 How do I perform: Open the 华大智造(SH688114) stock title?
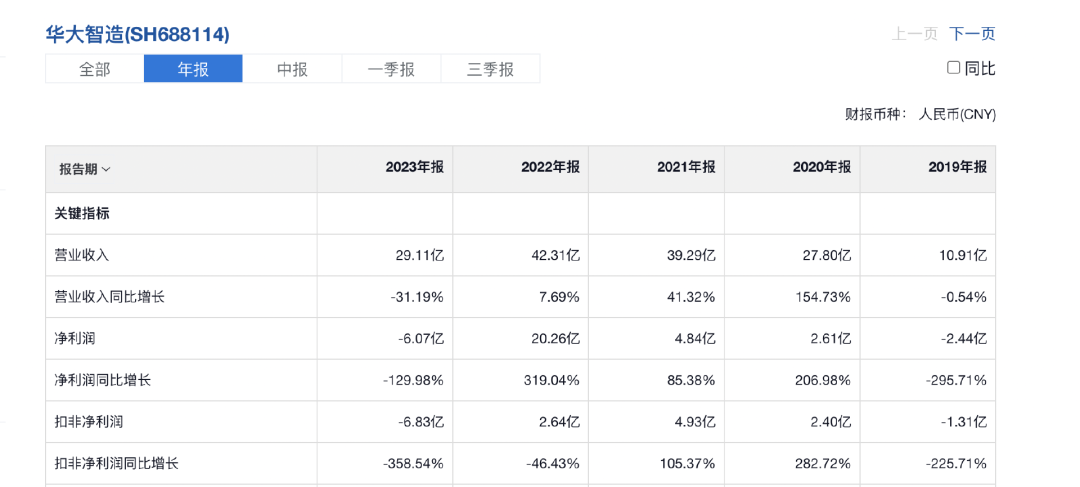point(138,34)
